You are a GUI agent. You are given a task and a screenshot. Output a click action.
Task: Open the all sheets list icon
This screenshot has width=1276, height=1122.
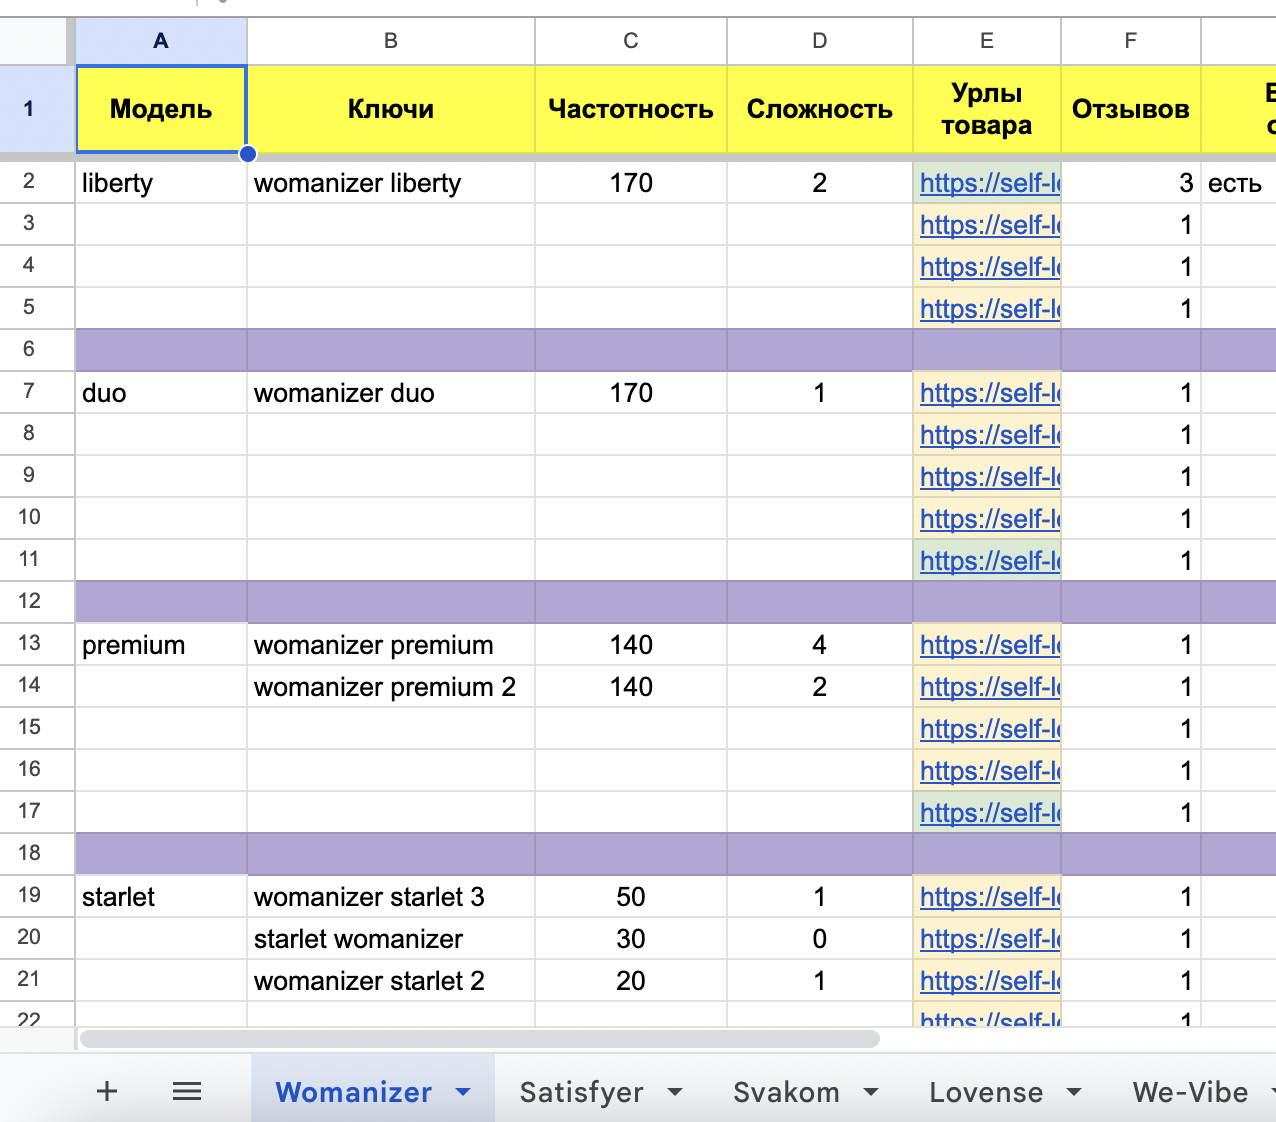pyautogui.click(x=187, y=1091)
